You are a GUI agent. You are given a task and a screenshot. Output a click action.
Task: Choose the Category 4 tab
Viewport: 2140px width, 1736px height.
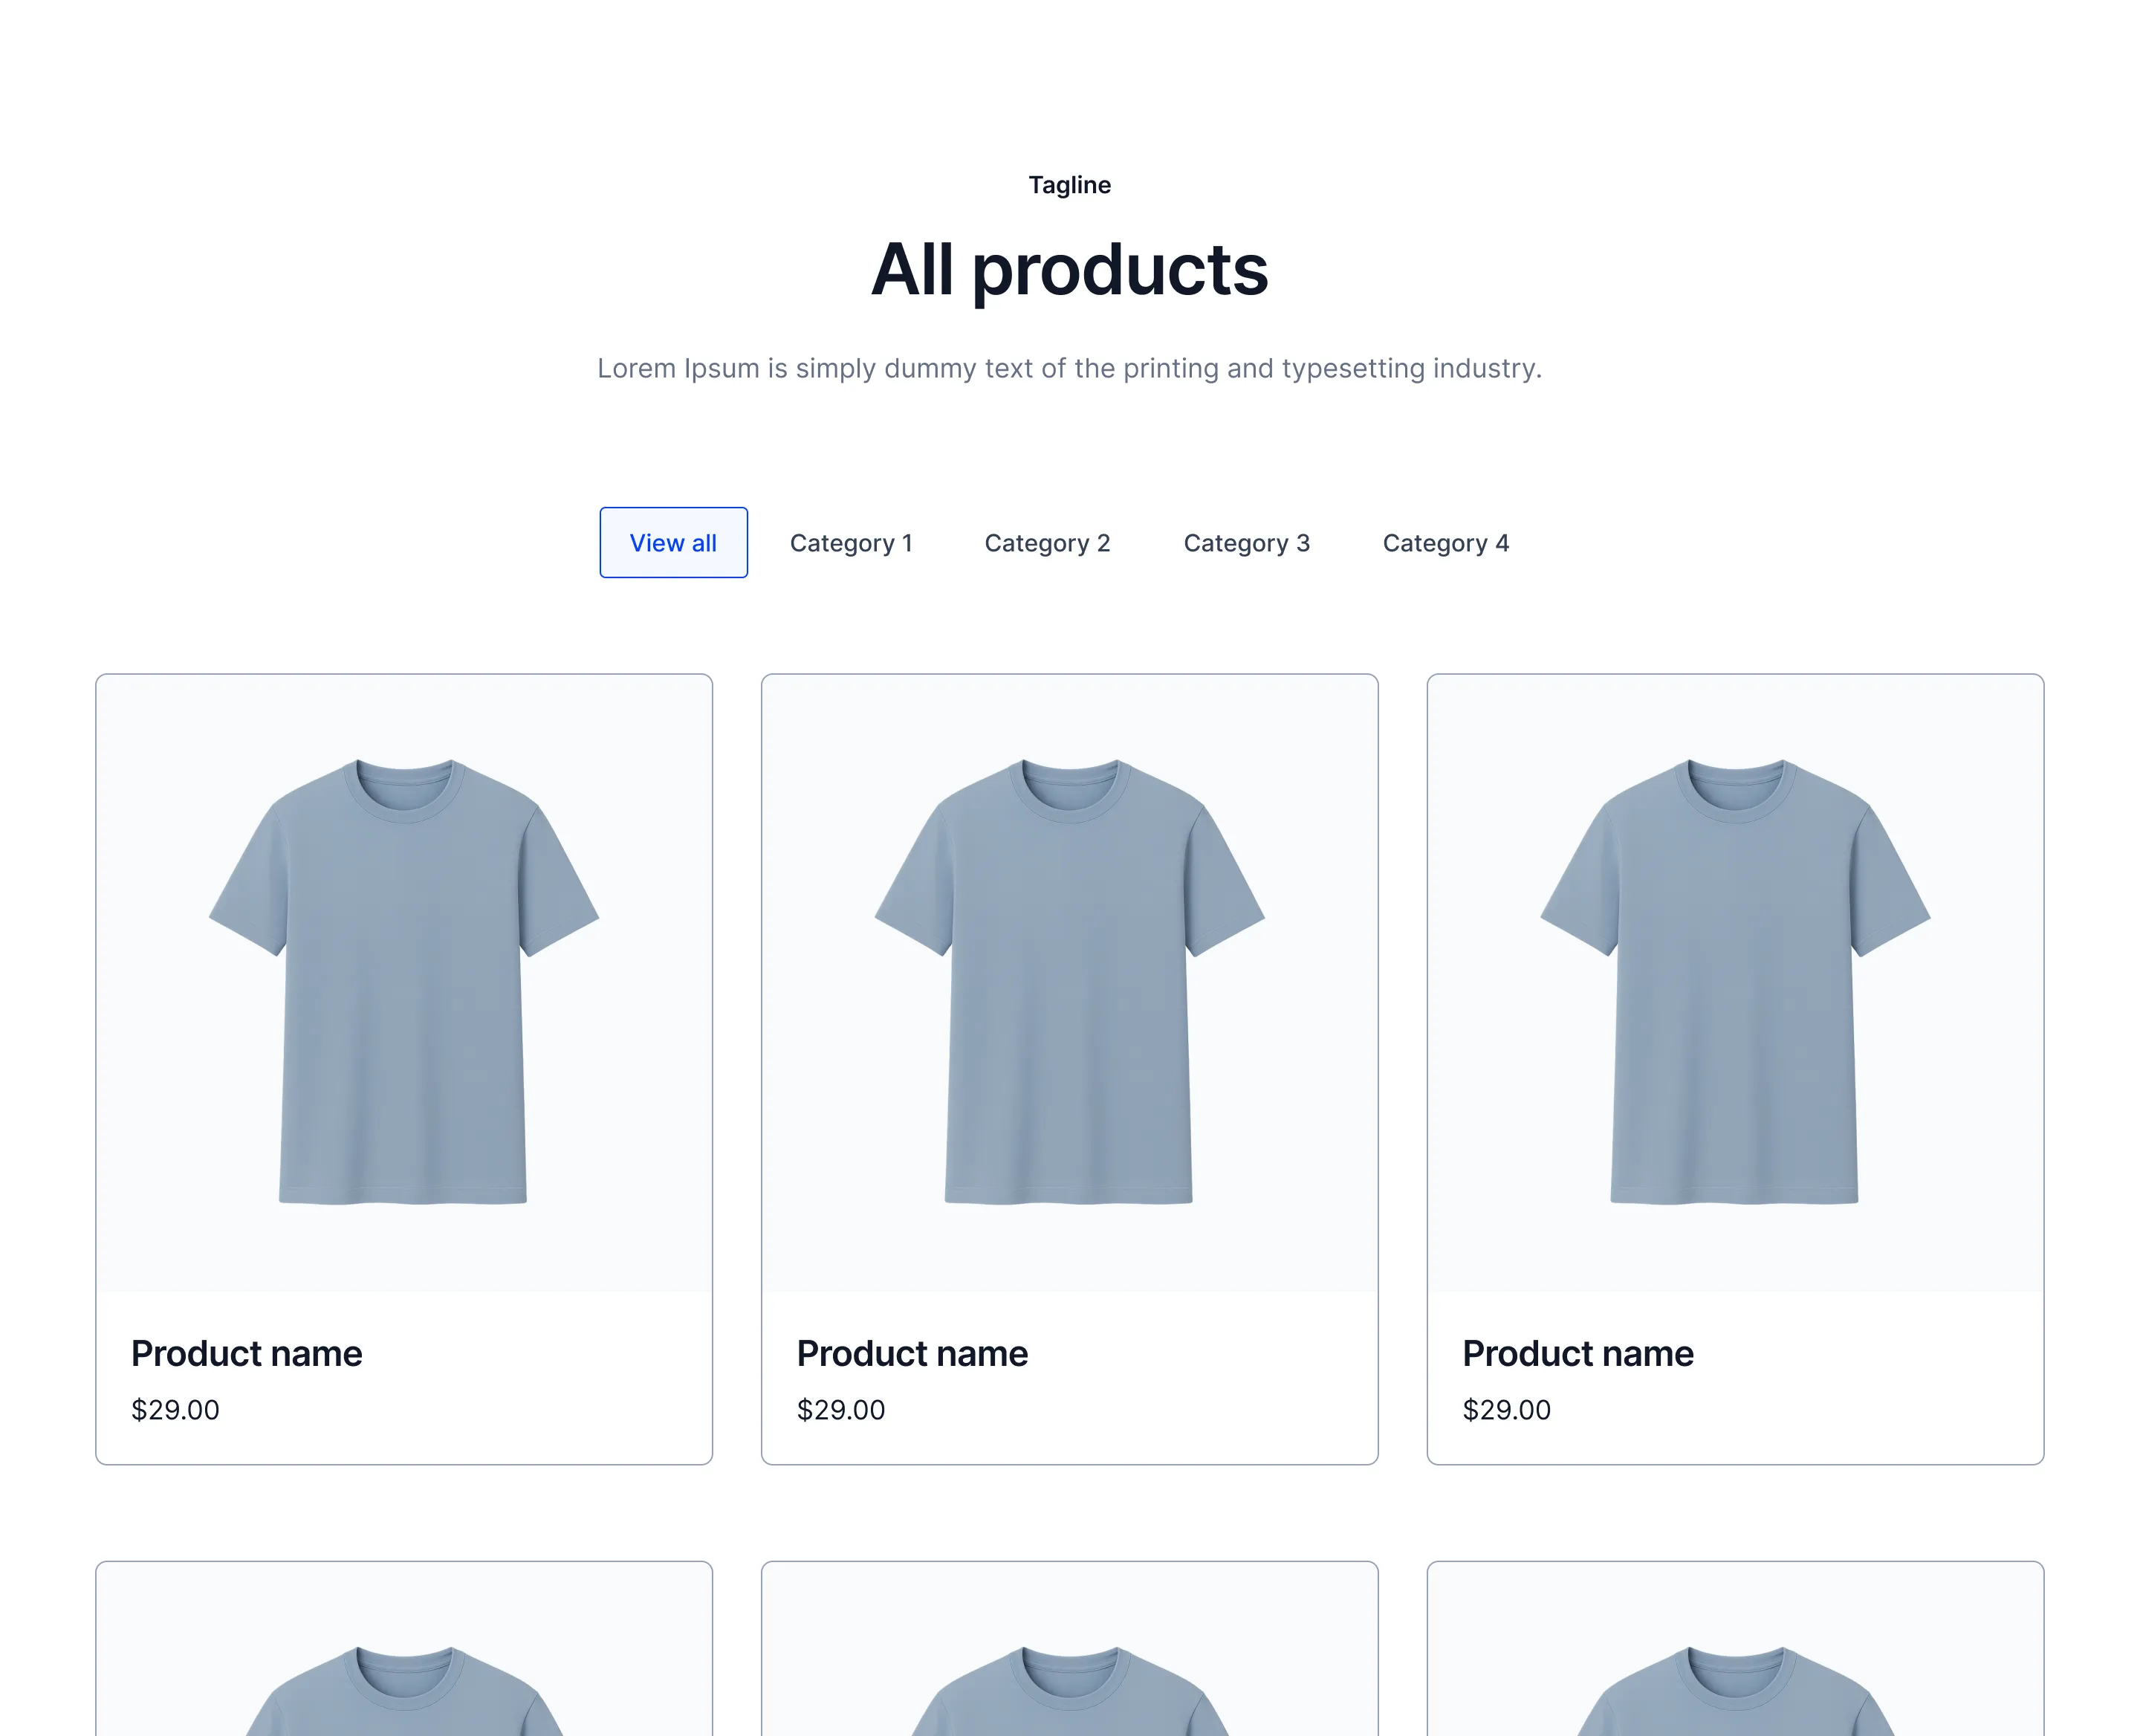click(1445, 542)
